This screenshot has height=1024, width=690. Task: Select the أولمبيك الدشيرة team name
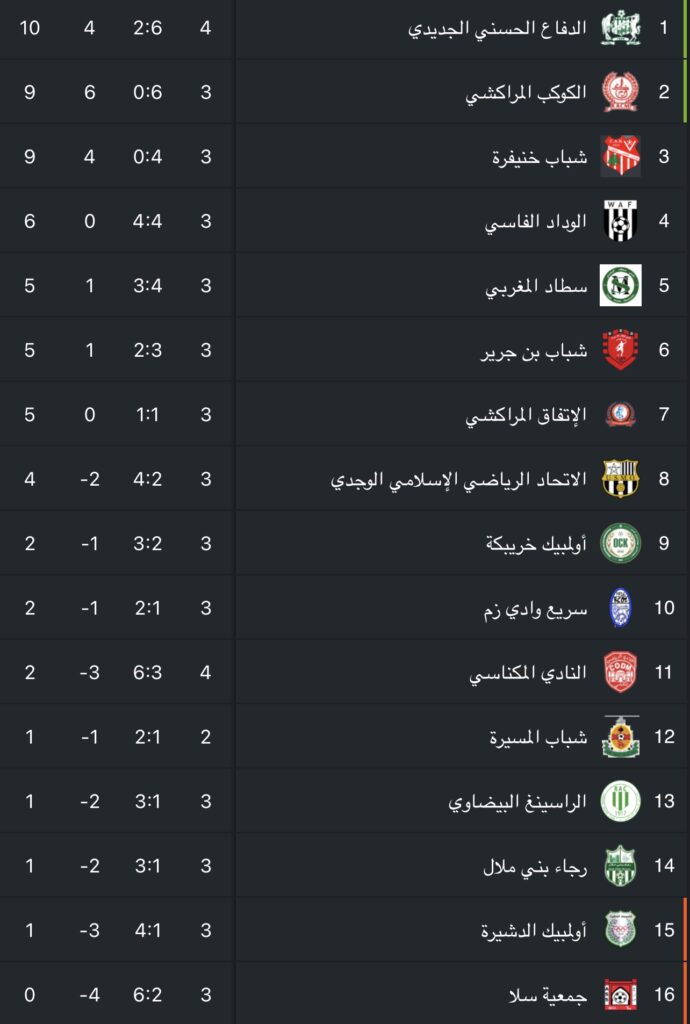(533, 931)
